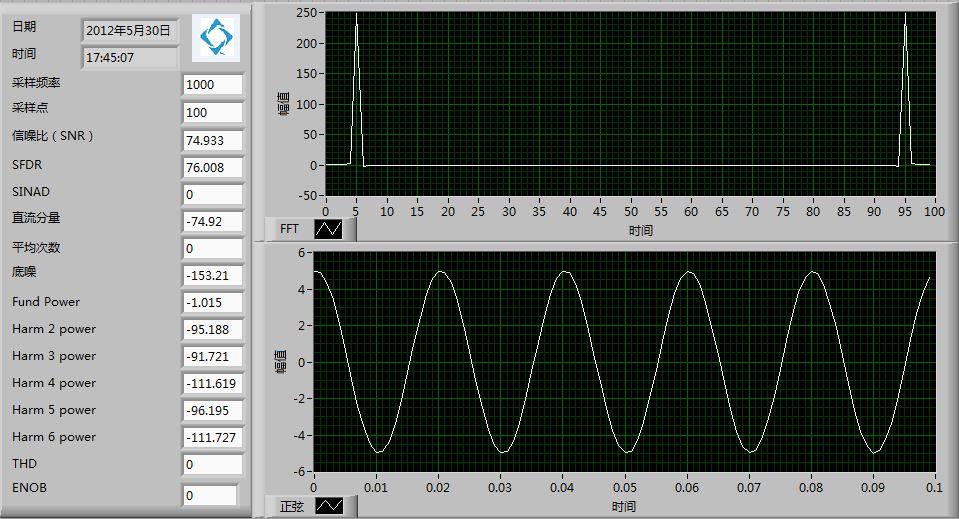Click the sine wave crest at 0.02

(x=439, y=271)
